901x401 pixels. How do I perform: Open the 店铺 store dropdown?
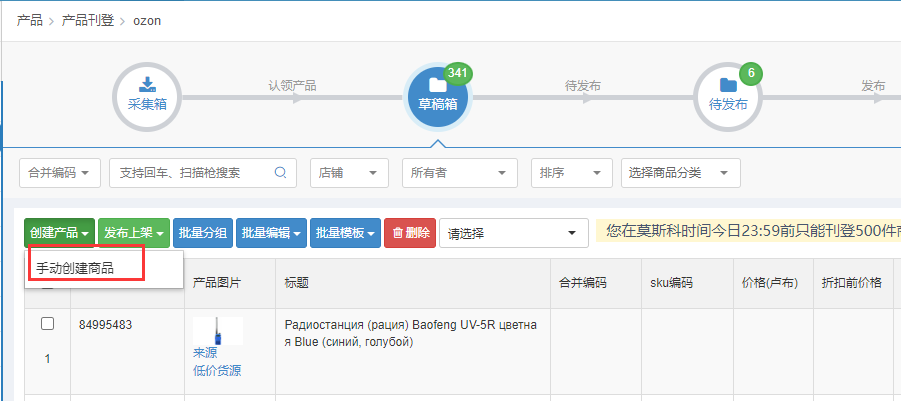click(x=349, y=173)
